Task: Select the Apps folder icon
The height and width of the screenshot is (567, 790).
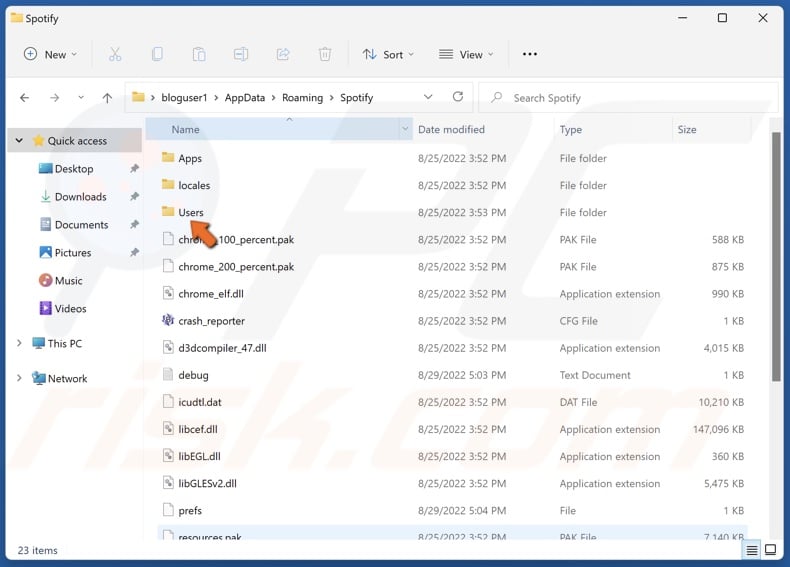Action: (168, 158)
